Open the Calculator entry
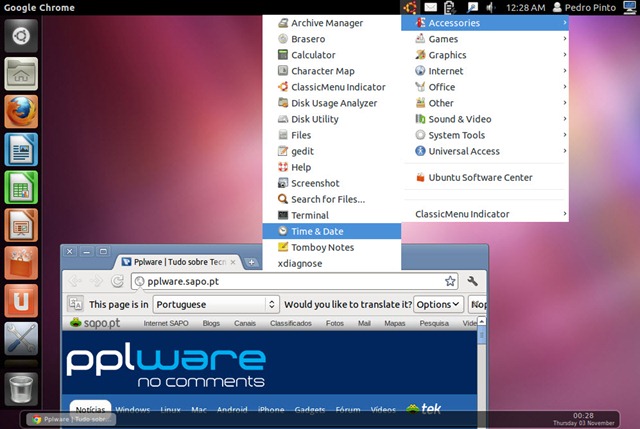The height and width of the screenshot is (429, 640). tap(332, 55)
